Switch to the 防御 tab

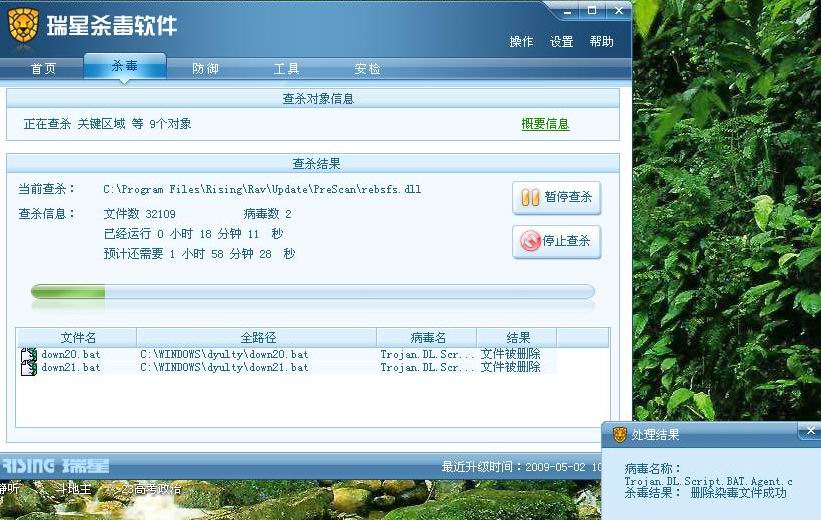[x=205, y=69]
